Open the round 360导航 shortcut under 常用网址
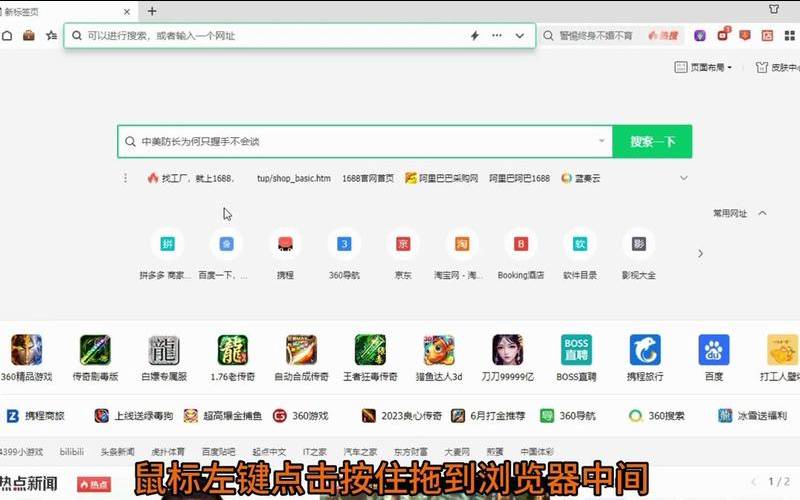800x500 pixels. click(344, 244)
